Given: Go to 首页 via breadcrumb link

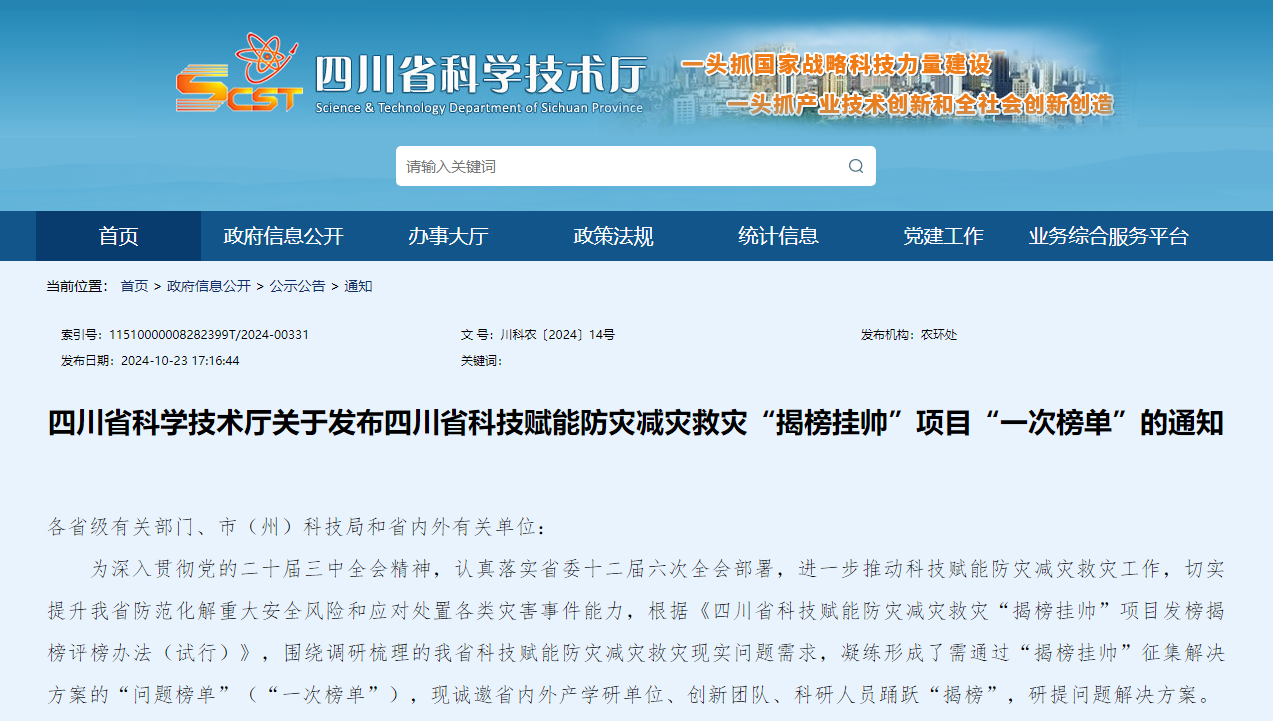Looking at the screenshot, I should pyautogui.click(x=134, y=286).
